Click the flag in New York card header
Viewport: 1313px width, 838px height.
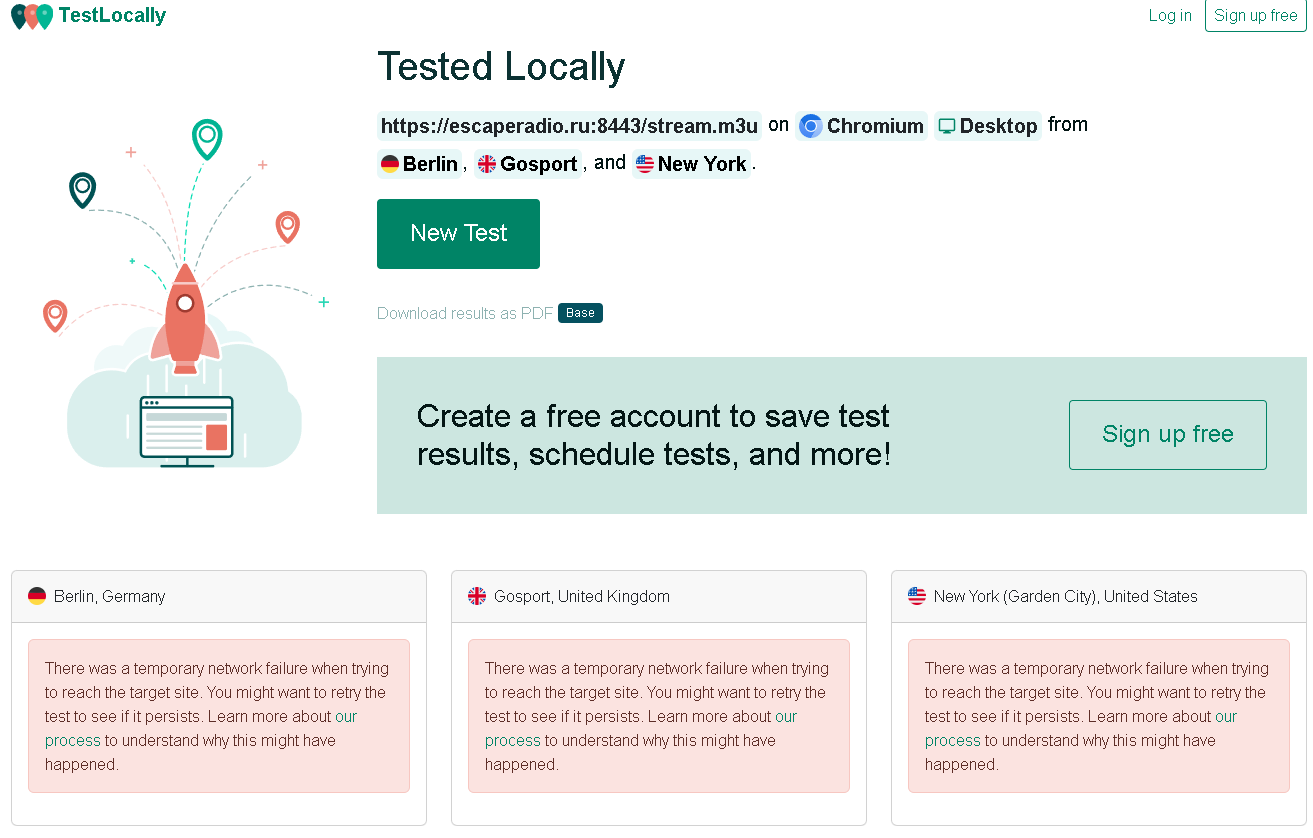pos(917,596)
